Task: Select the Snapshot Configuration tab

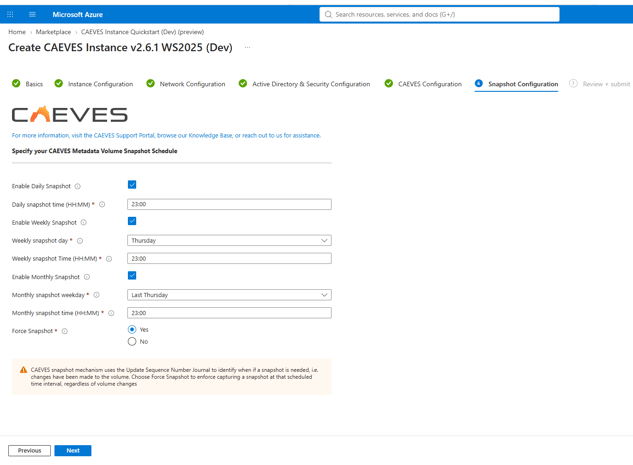Action: click(523, 84)
